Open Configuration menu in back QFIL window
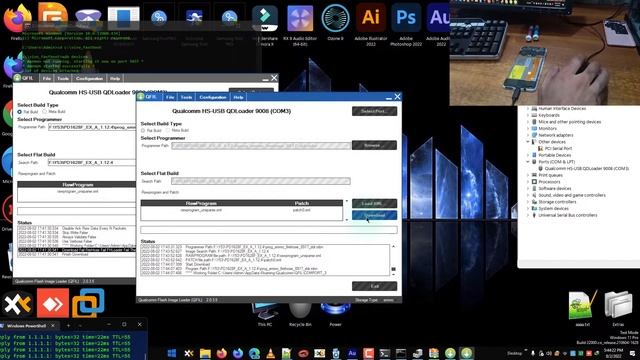This screenshot has height=360, width=640. [x=89, y=78]
